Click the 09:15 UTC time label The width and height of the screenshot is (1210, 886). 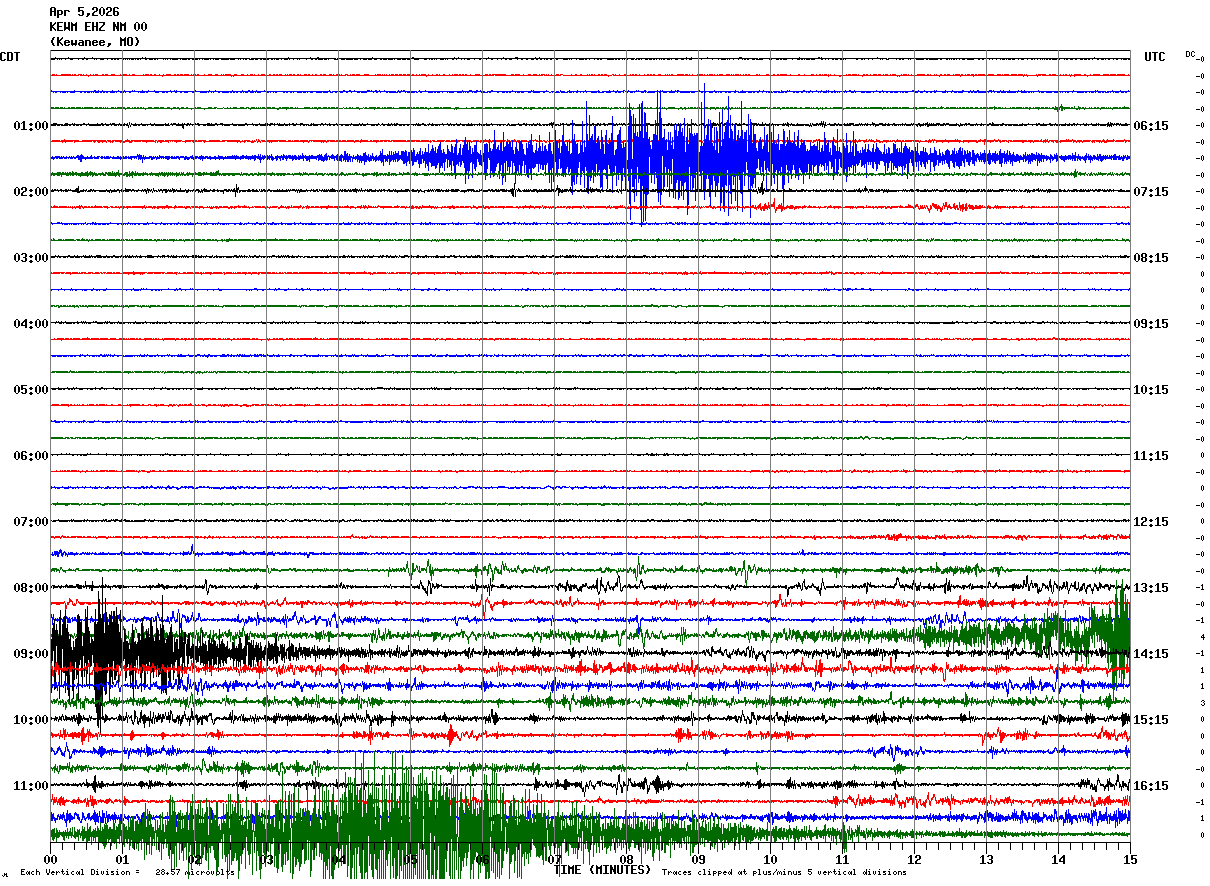coord(1151,324)
